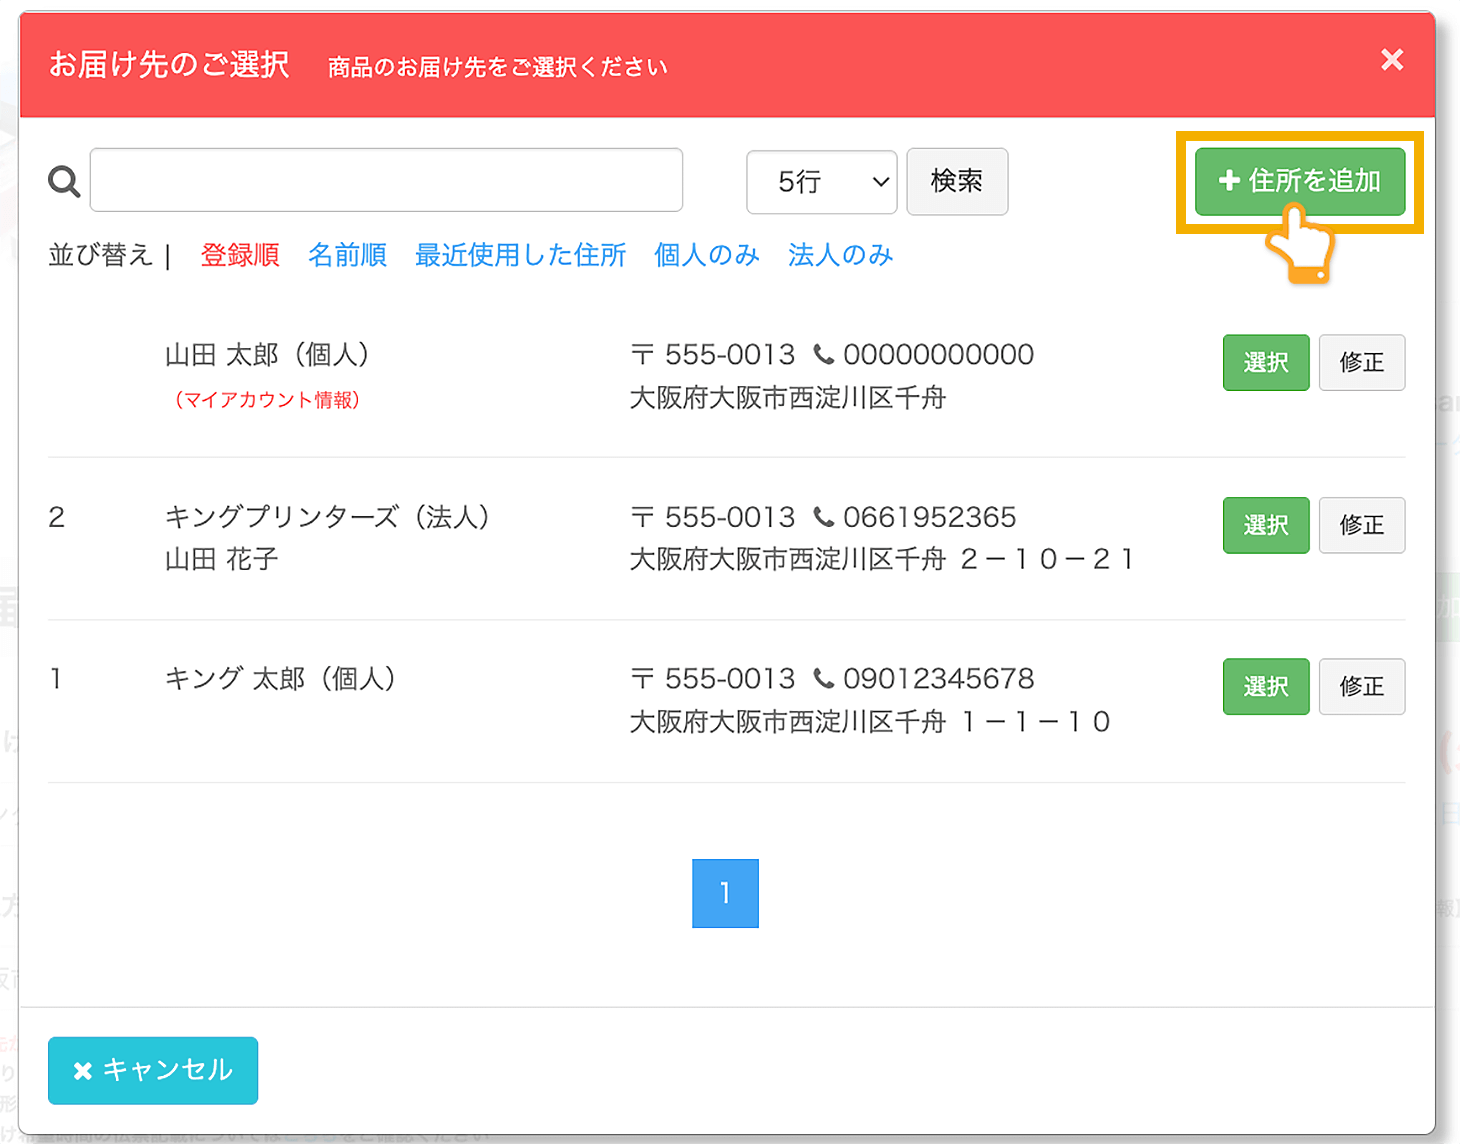Click the magnifying glass search icon
This screenshot has height=1144, width=1460.
[63, 180]
